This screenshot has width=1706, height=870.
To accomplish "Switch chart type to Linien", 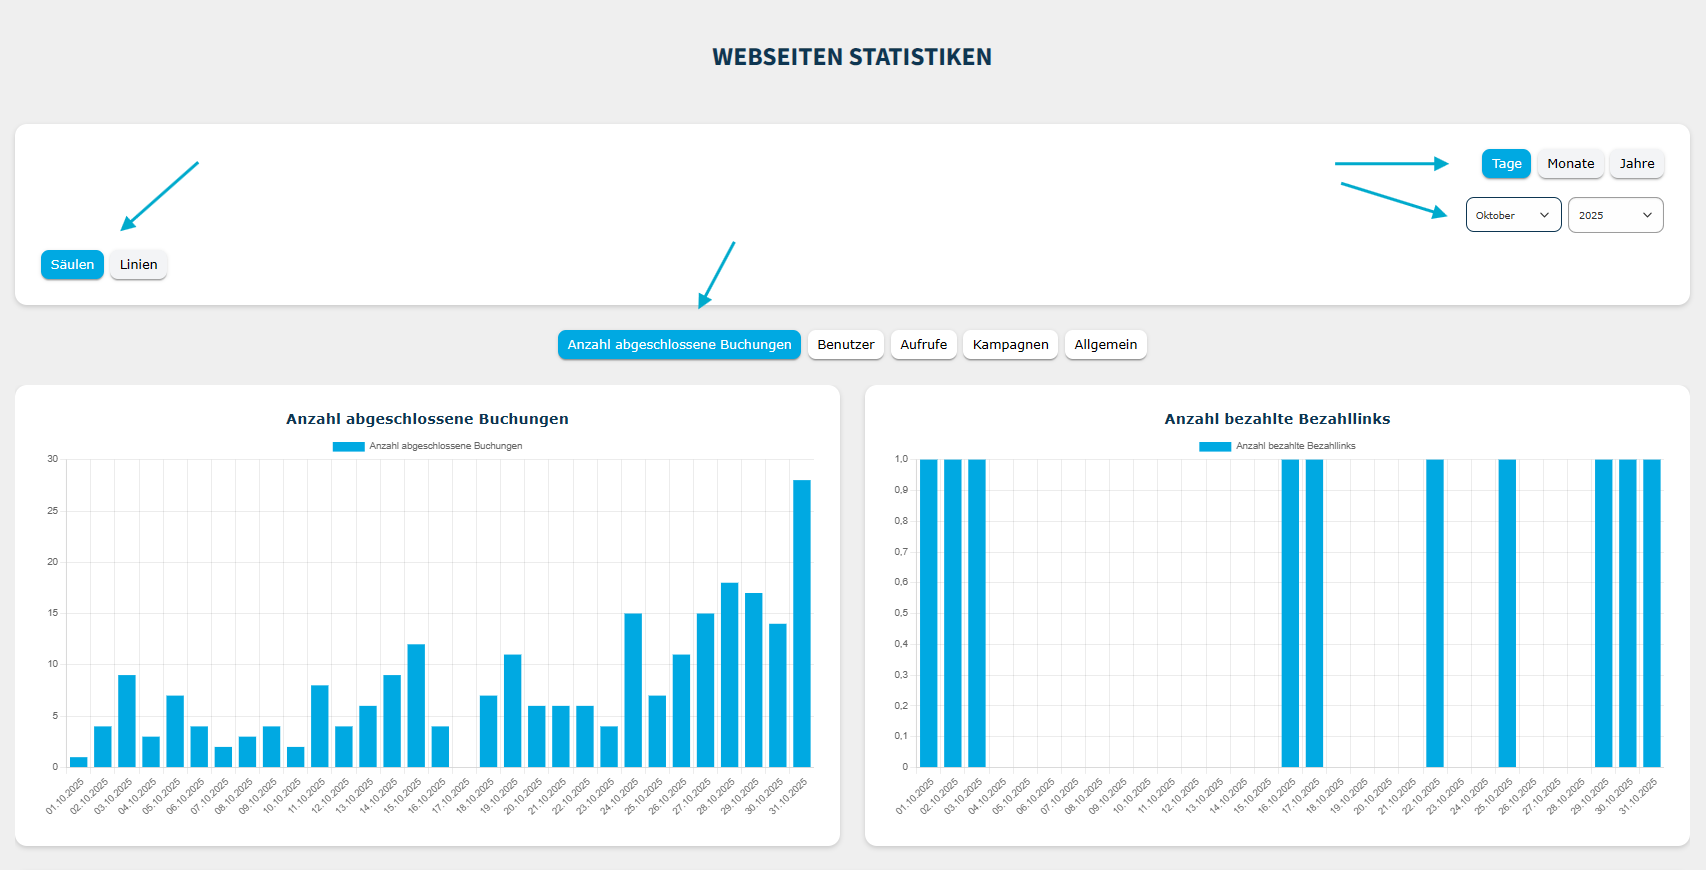I will click(x=138, y=265).
